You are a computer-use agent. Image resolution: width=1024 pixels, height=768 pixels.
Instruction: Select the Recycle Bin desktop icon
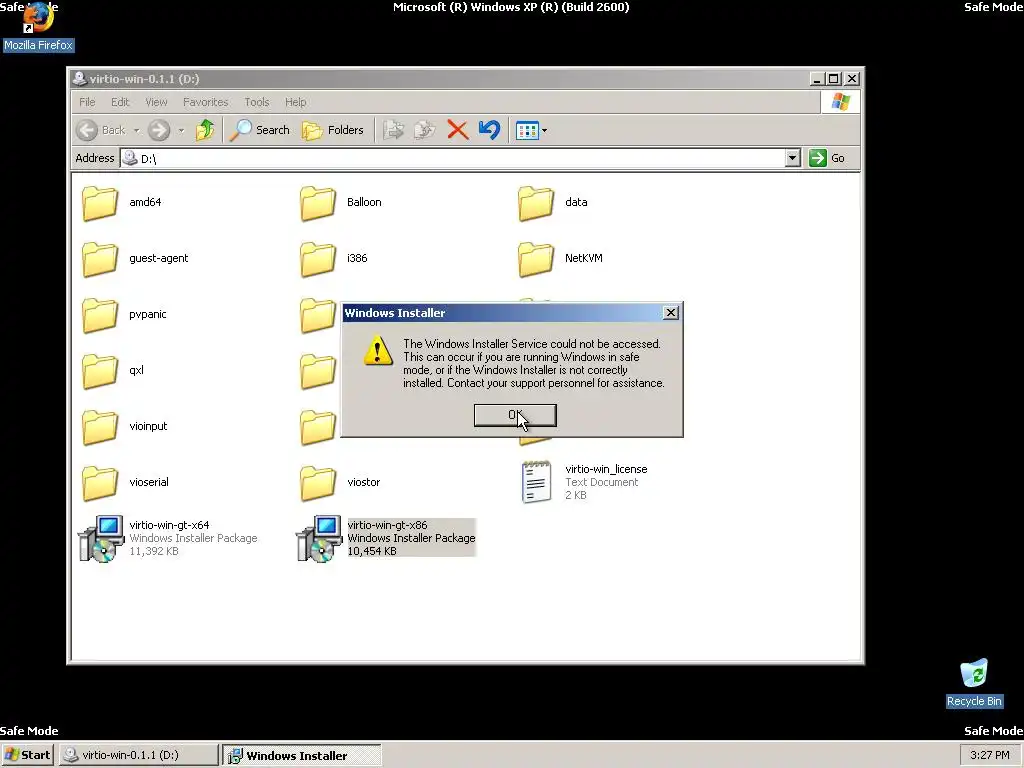click(x=974, y=683)
